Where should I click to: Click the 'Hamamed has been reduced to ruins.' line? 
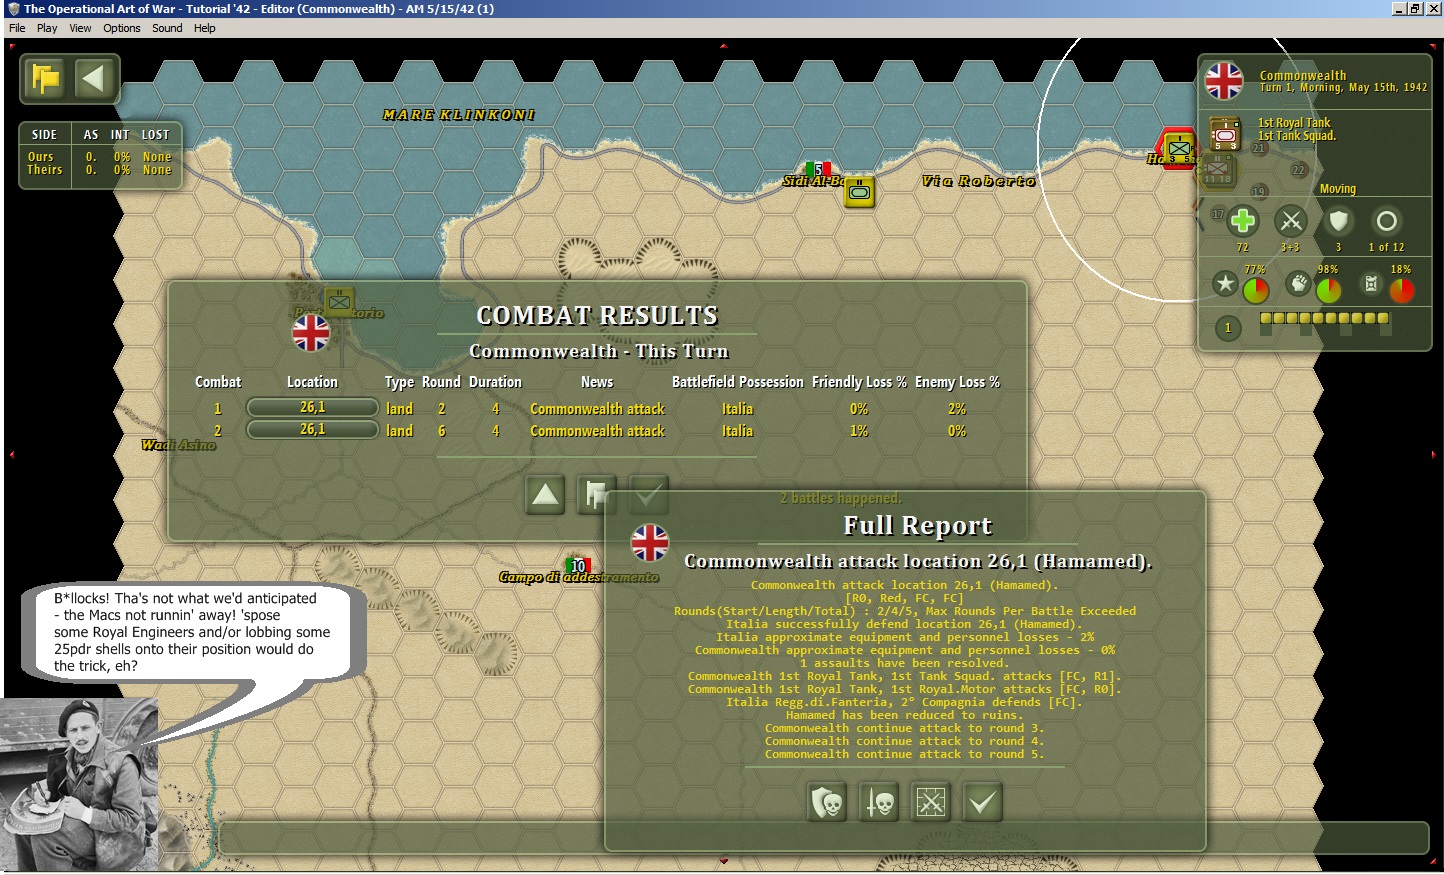click(x=904, y=715)
